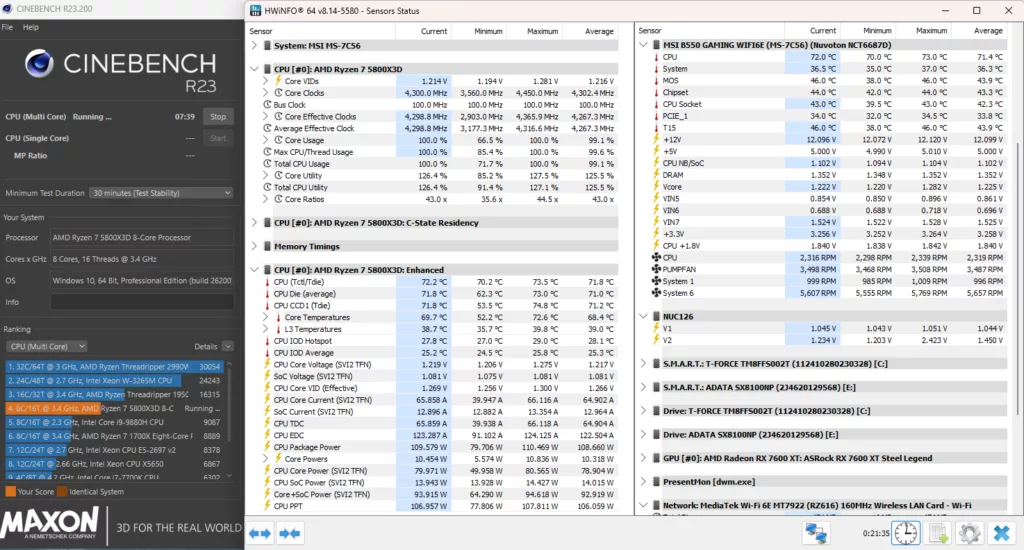1024x550 pixels.
Task: Expand the Core Clocks sub-rows
Action: tap(266, 93)
